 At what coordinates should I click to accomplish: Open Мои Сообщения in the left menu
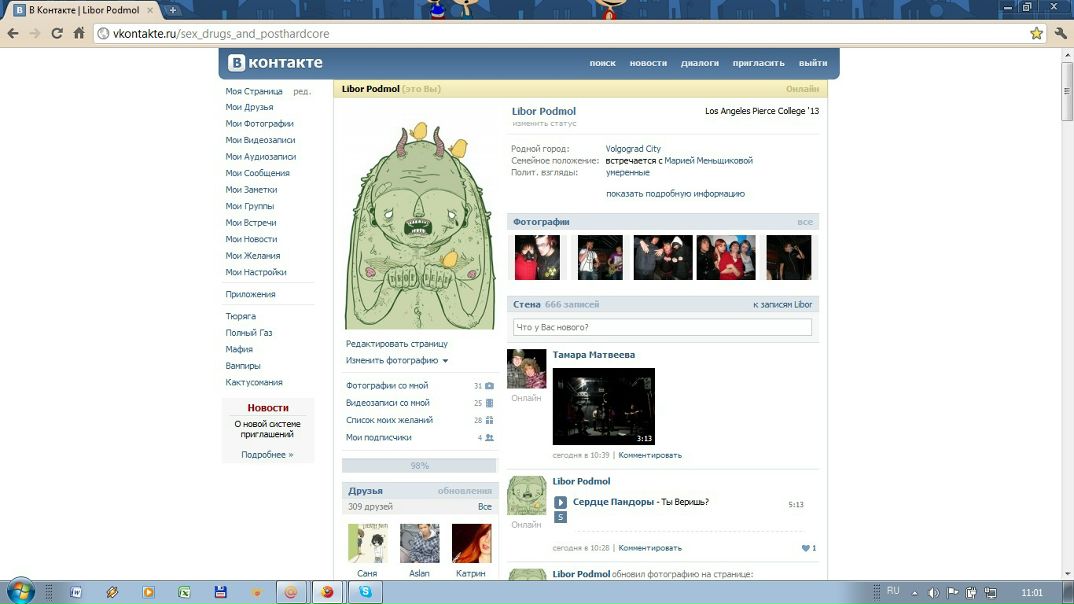click(257, 174)
